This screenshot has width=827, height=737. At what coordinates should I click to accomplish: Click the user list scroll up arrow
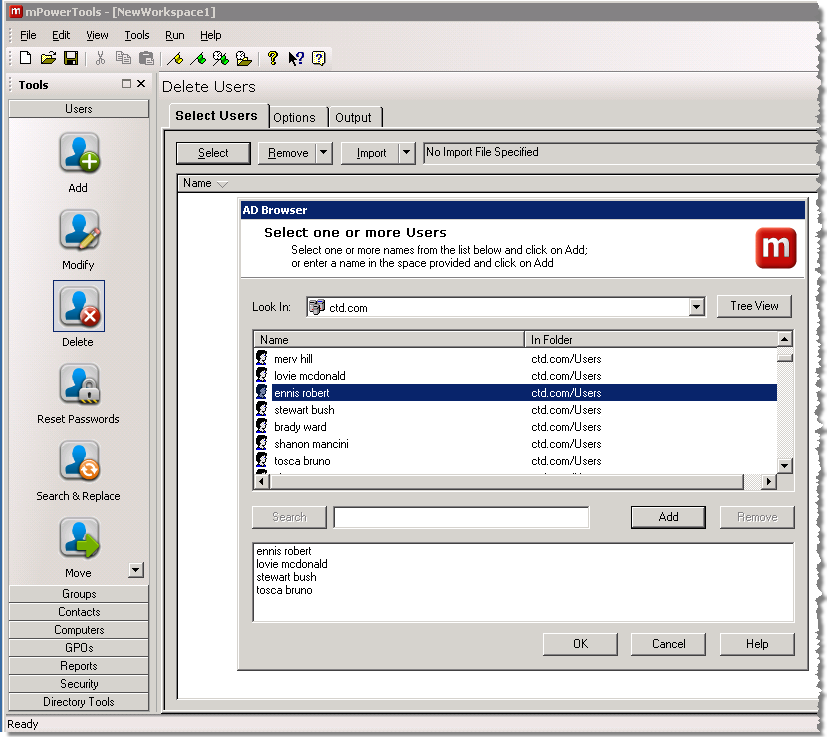coord(785,339)
